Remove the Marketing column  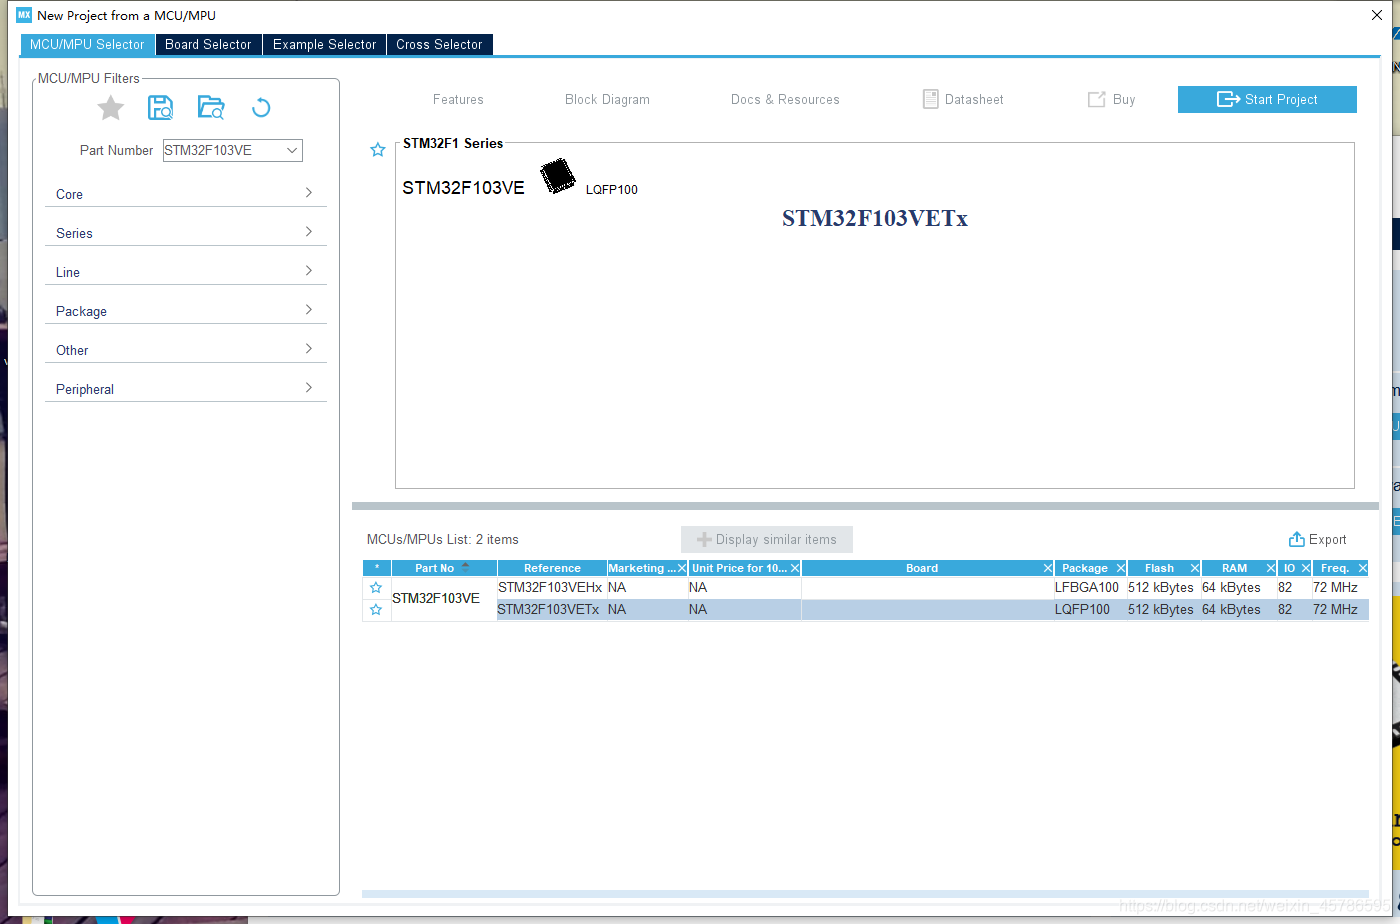click(682, 568)
